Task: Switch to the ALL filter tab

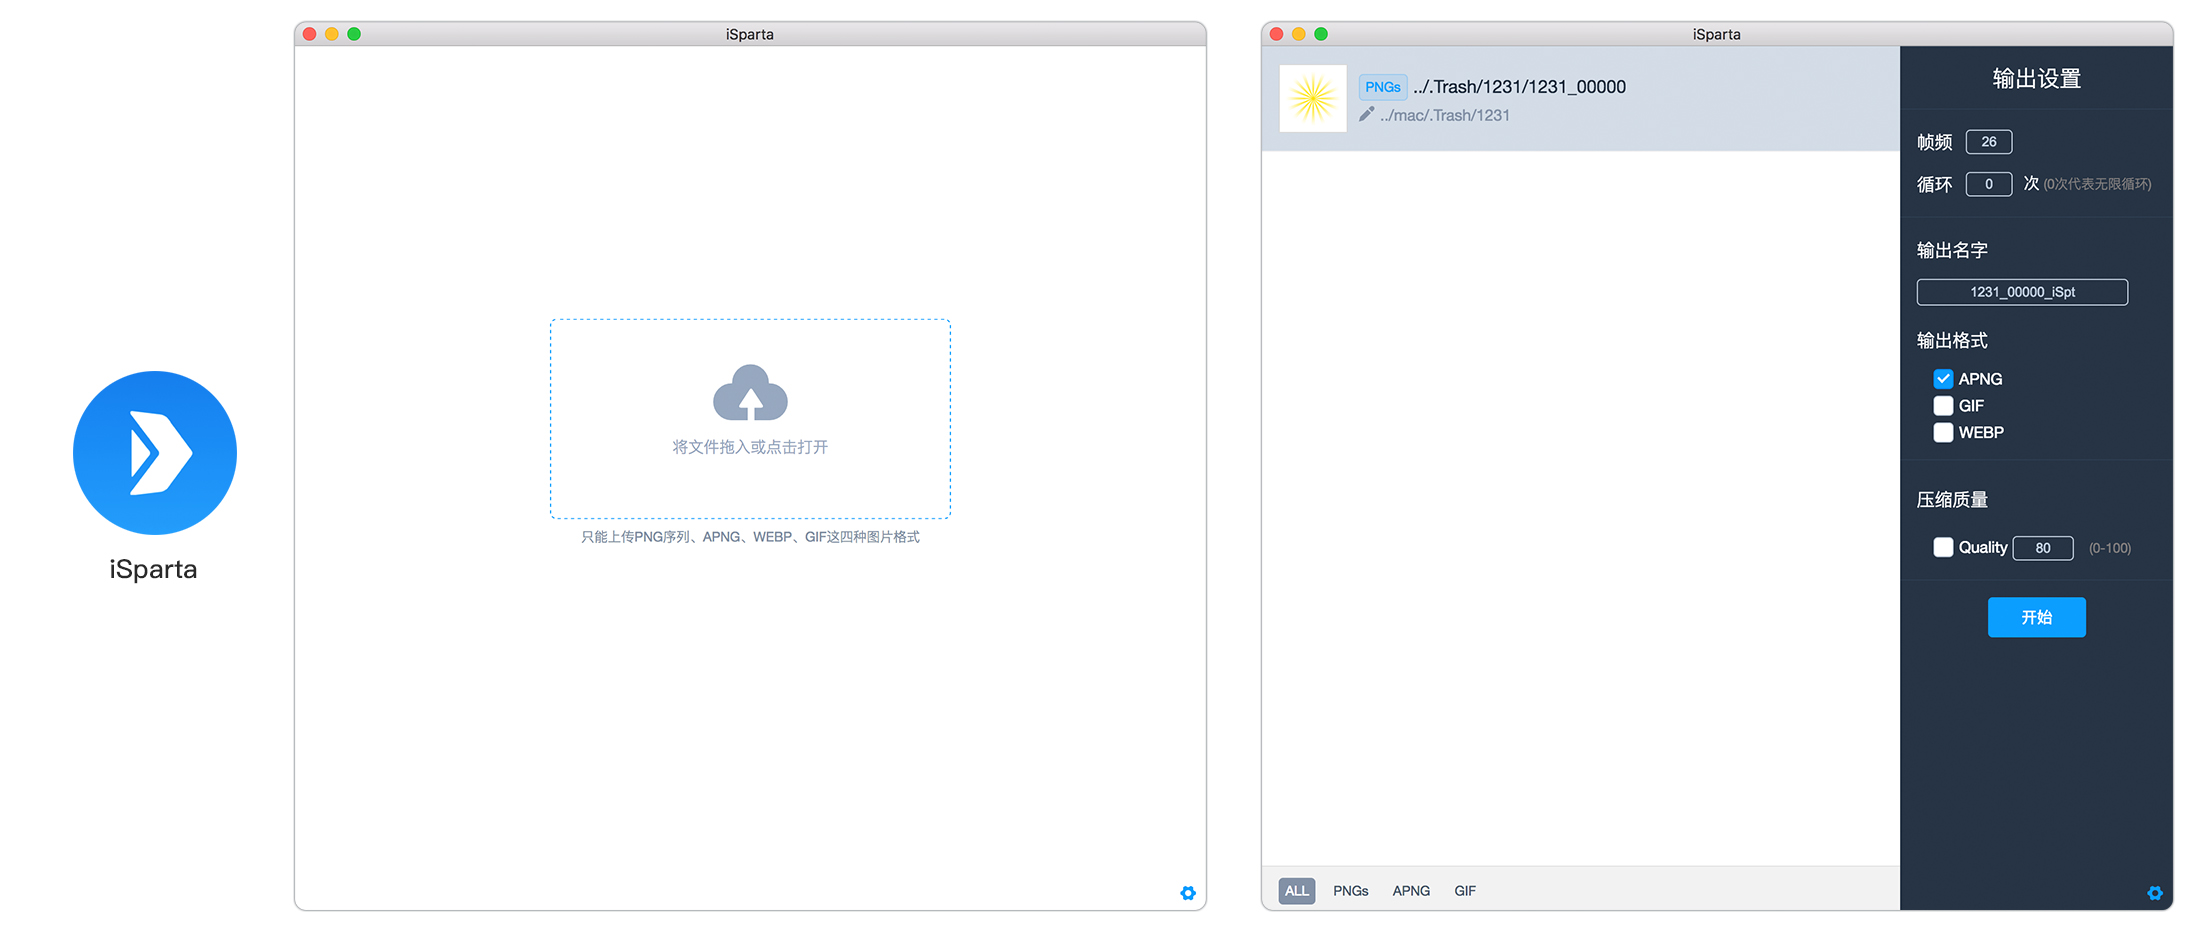Action: pos(1297,891)
